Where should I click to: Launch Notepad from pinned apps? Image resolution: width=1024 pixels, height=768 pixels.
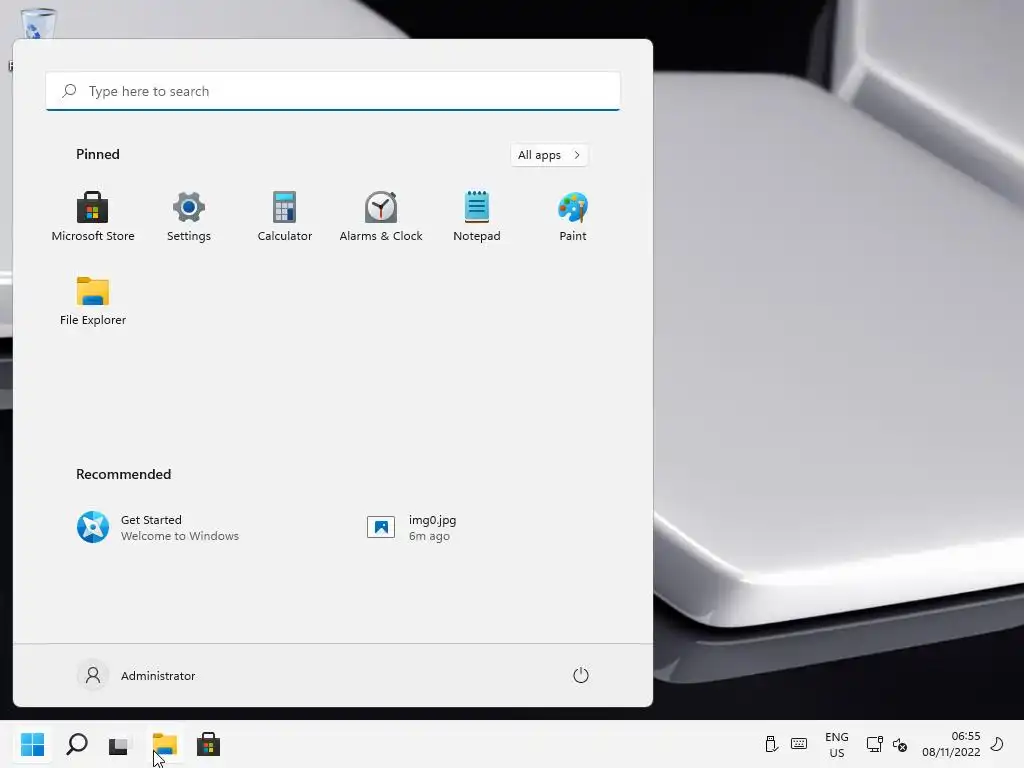[x=477, y=217]
